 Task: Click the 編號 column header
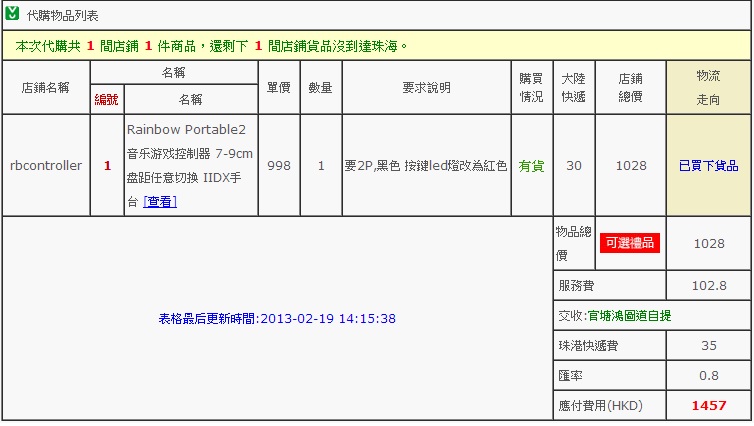click(x=106, y=100)
